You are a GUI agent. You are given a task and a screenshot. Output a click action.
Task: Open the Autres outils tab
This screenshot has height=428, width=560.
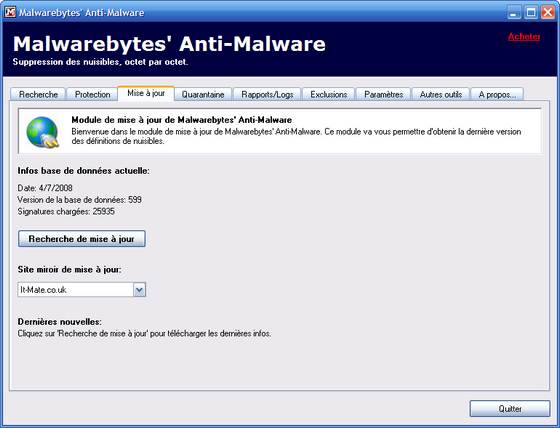pyautogui.click(x=441, y=95)
